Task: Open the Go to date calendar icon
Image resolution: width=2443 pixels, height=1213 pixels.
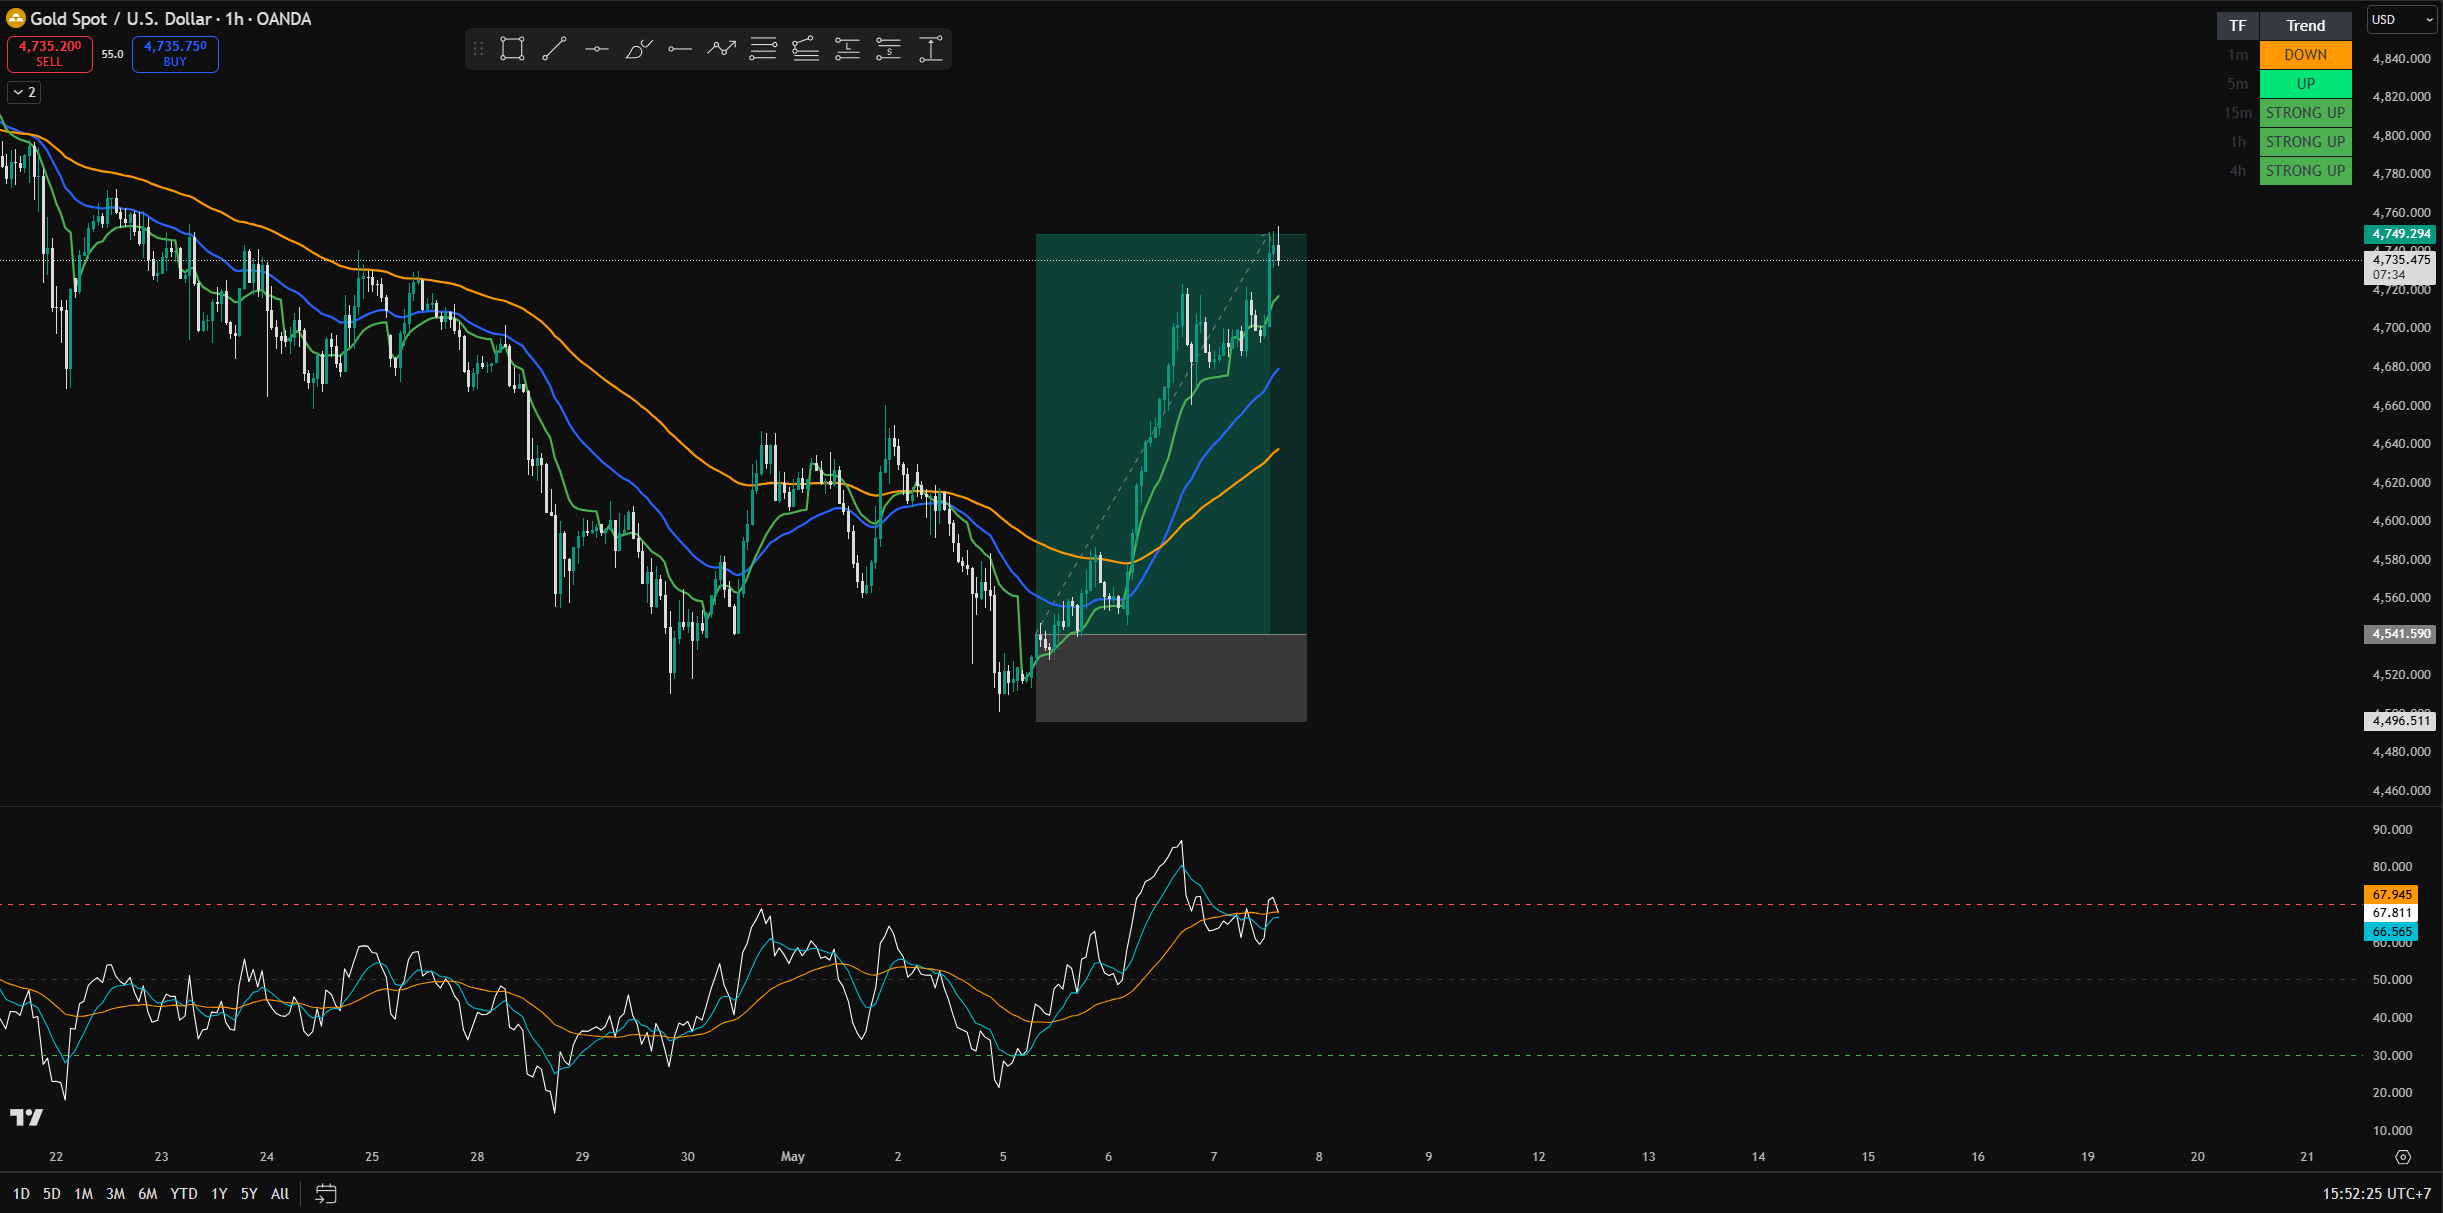Action: click(x=326, y=1193)
